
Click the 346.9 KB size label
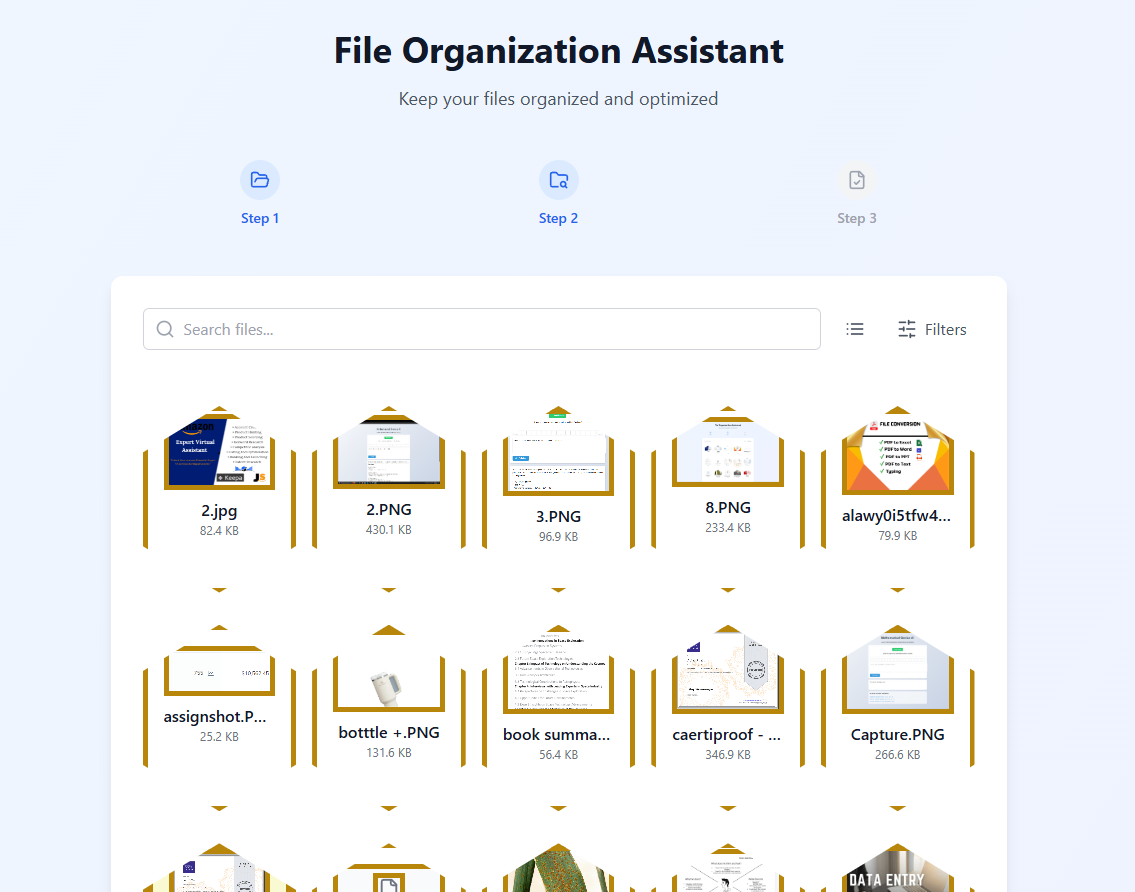[728, 755]
